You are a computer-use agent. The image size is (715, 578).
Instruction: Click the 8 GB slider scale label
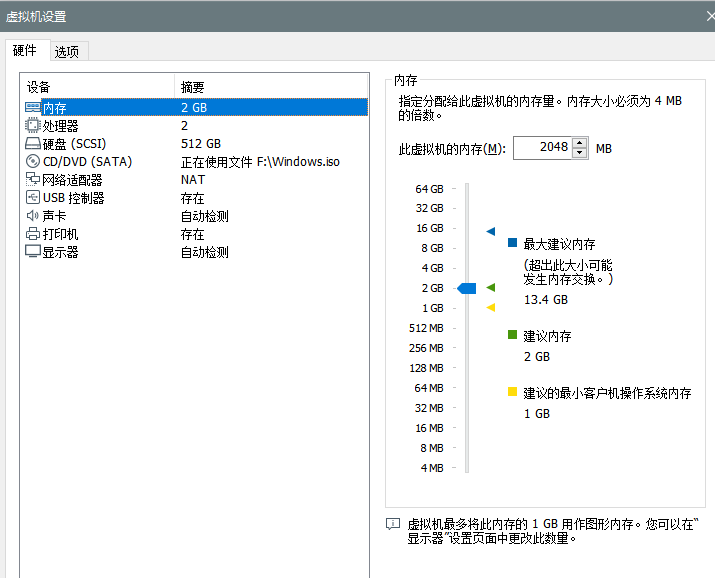click(433, 248)
